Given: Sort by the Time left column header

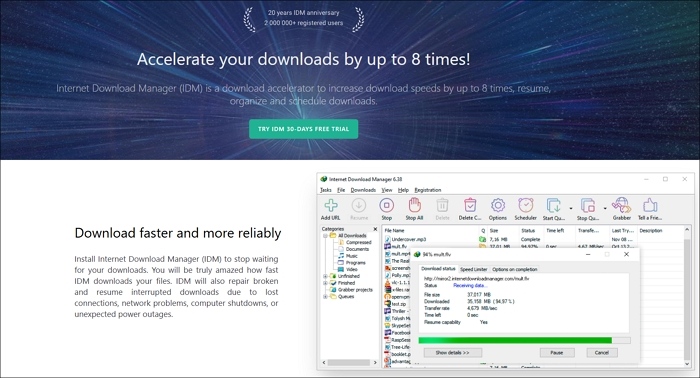Looking at the screenshot, I should tap(555, 230).
